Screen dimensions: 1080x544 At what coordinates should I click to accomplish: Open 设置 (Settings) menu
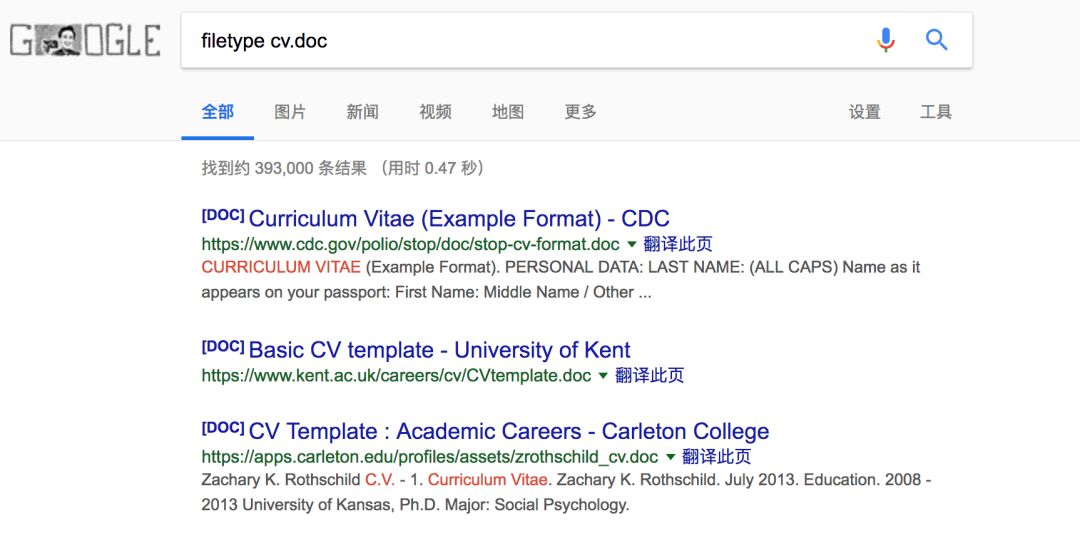(864, 112)
